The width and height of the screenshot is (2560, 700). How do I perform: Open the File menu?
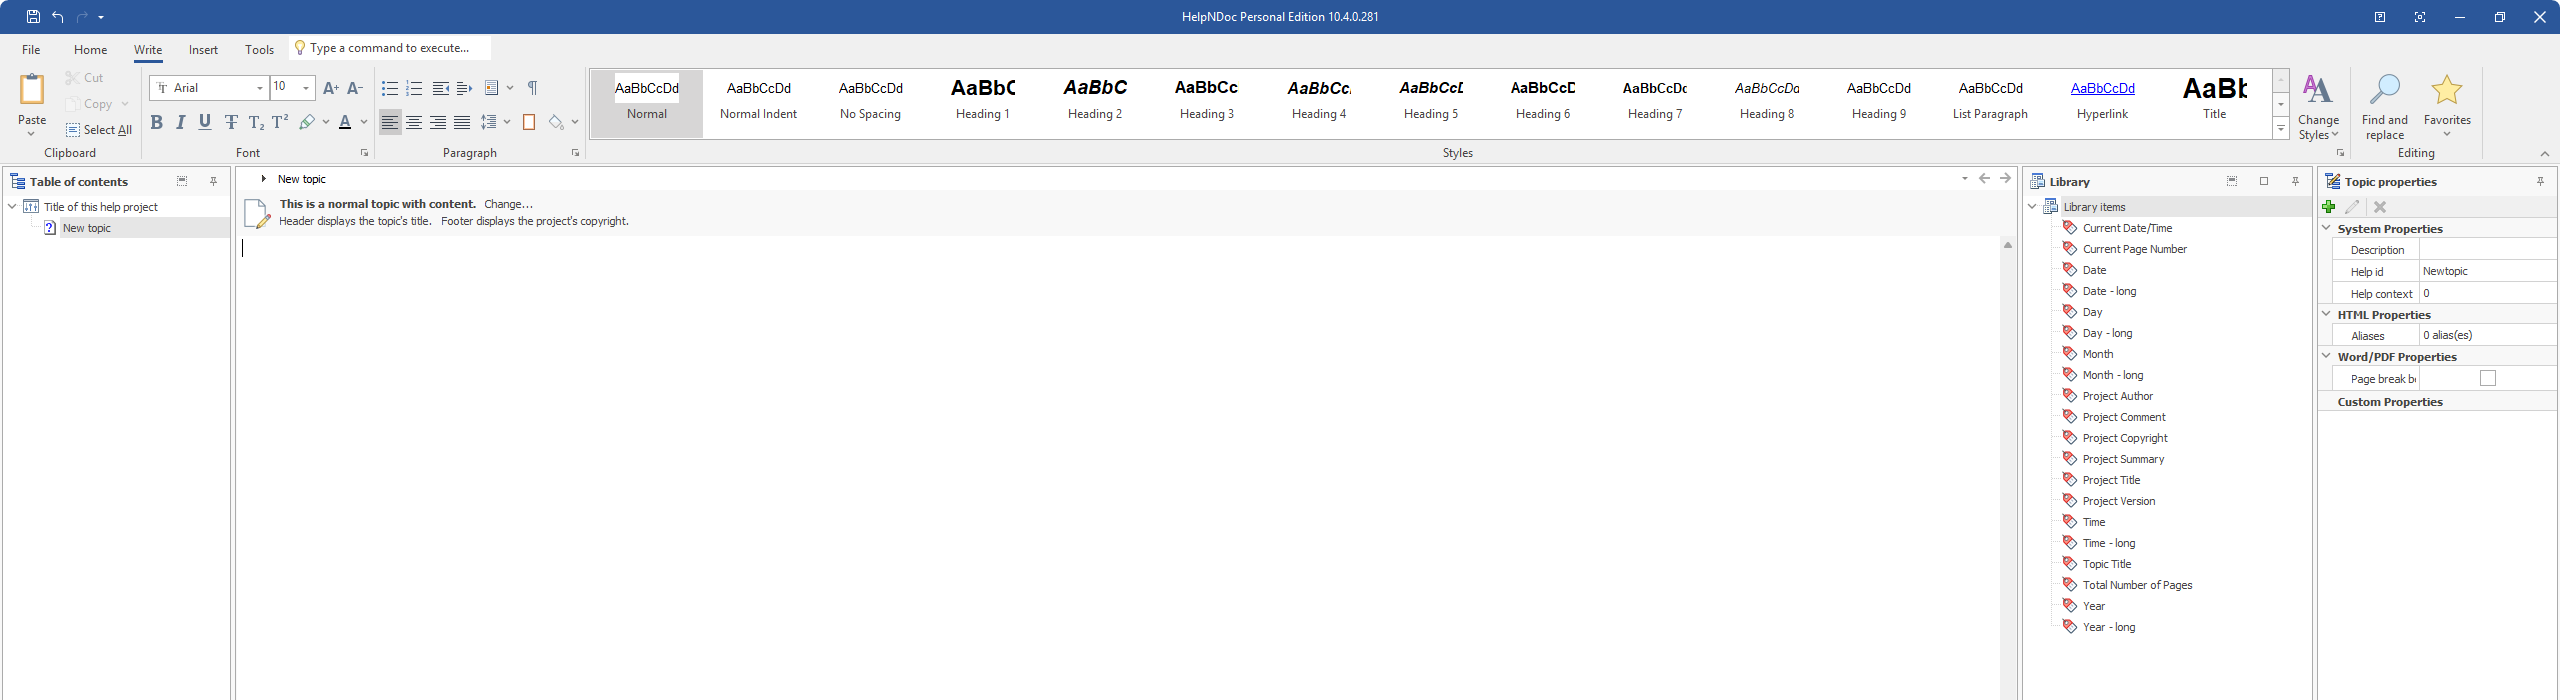tap(31, 49)
